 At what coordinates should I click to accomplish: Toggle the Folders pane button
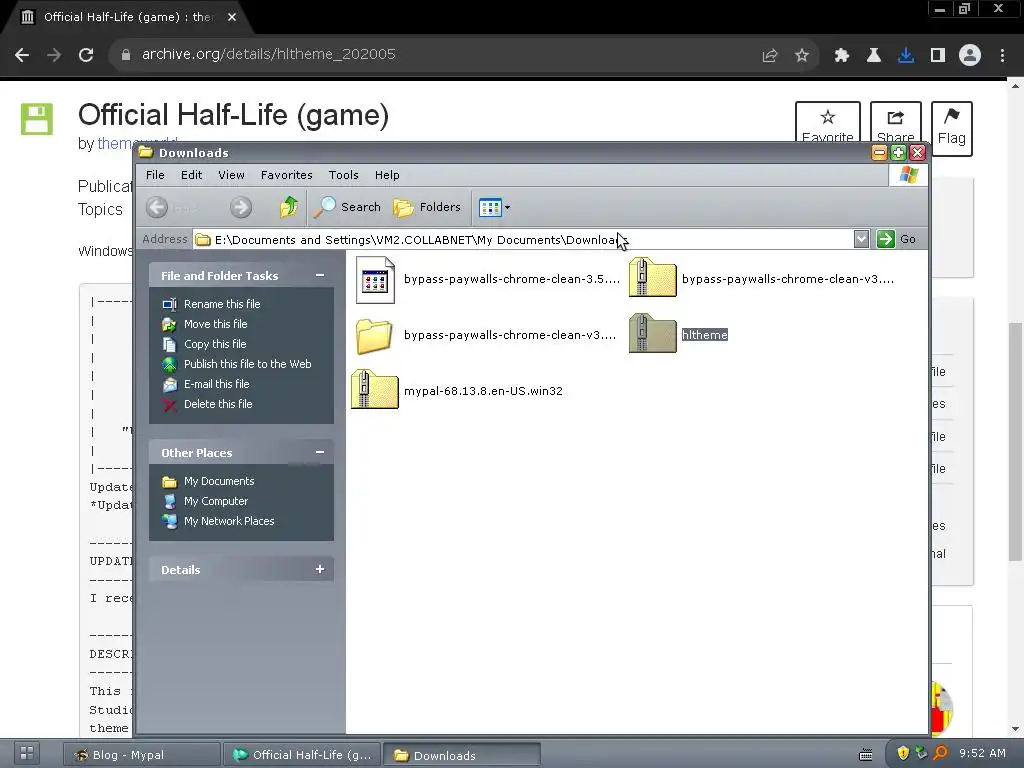tap(427, 207)
